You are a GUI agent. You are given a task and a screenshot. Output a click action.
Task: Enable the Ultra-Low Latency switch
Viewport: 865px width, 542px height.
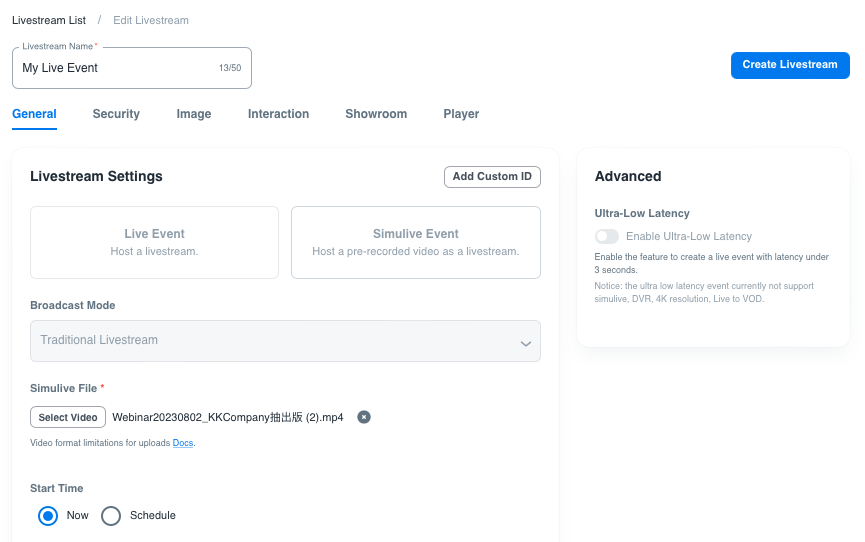tap(606, 237)
